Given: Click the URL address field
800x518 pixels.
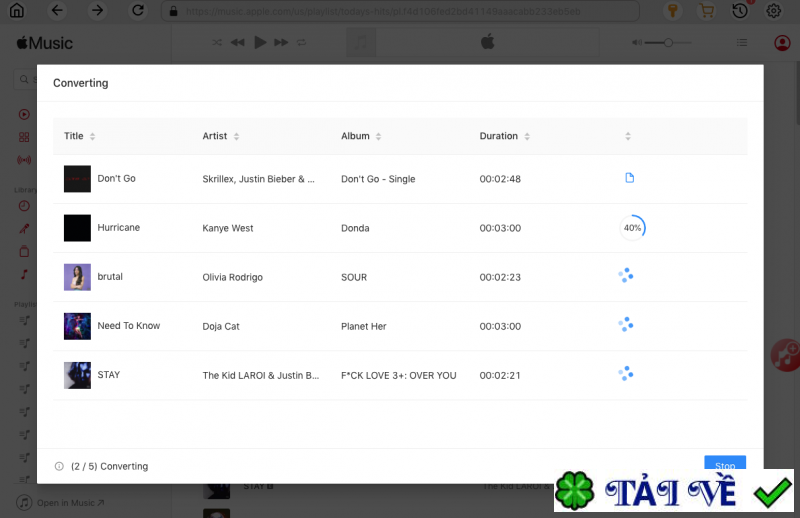Looking at the screenshot, I should 401,11.
